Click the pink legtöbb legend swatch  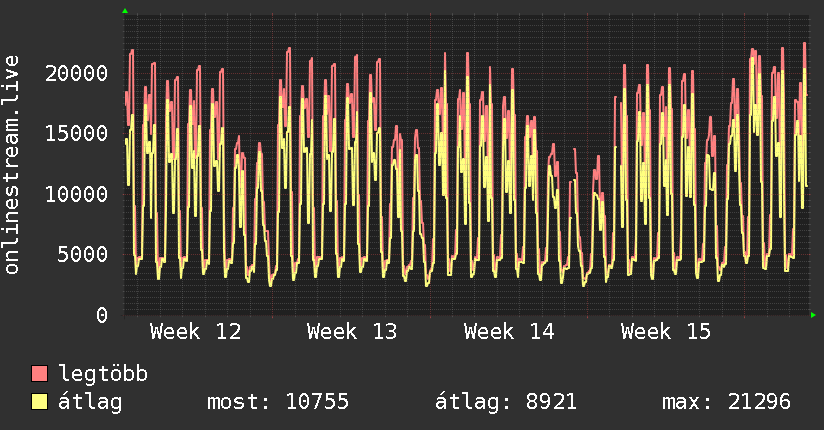click(39, 373)
